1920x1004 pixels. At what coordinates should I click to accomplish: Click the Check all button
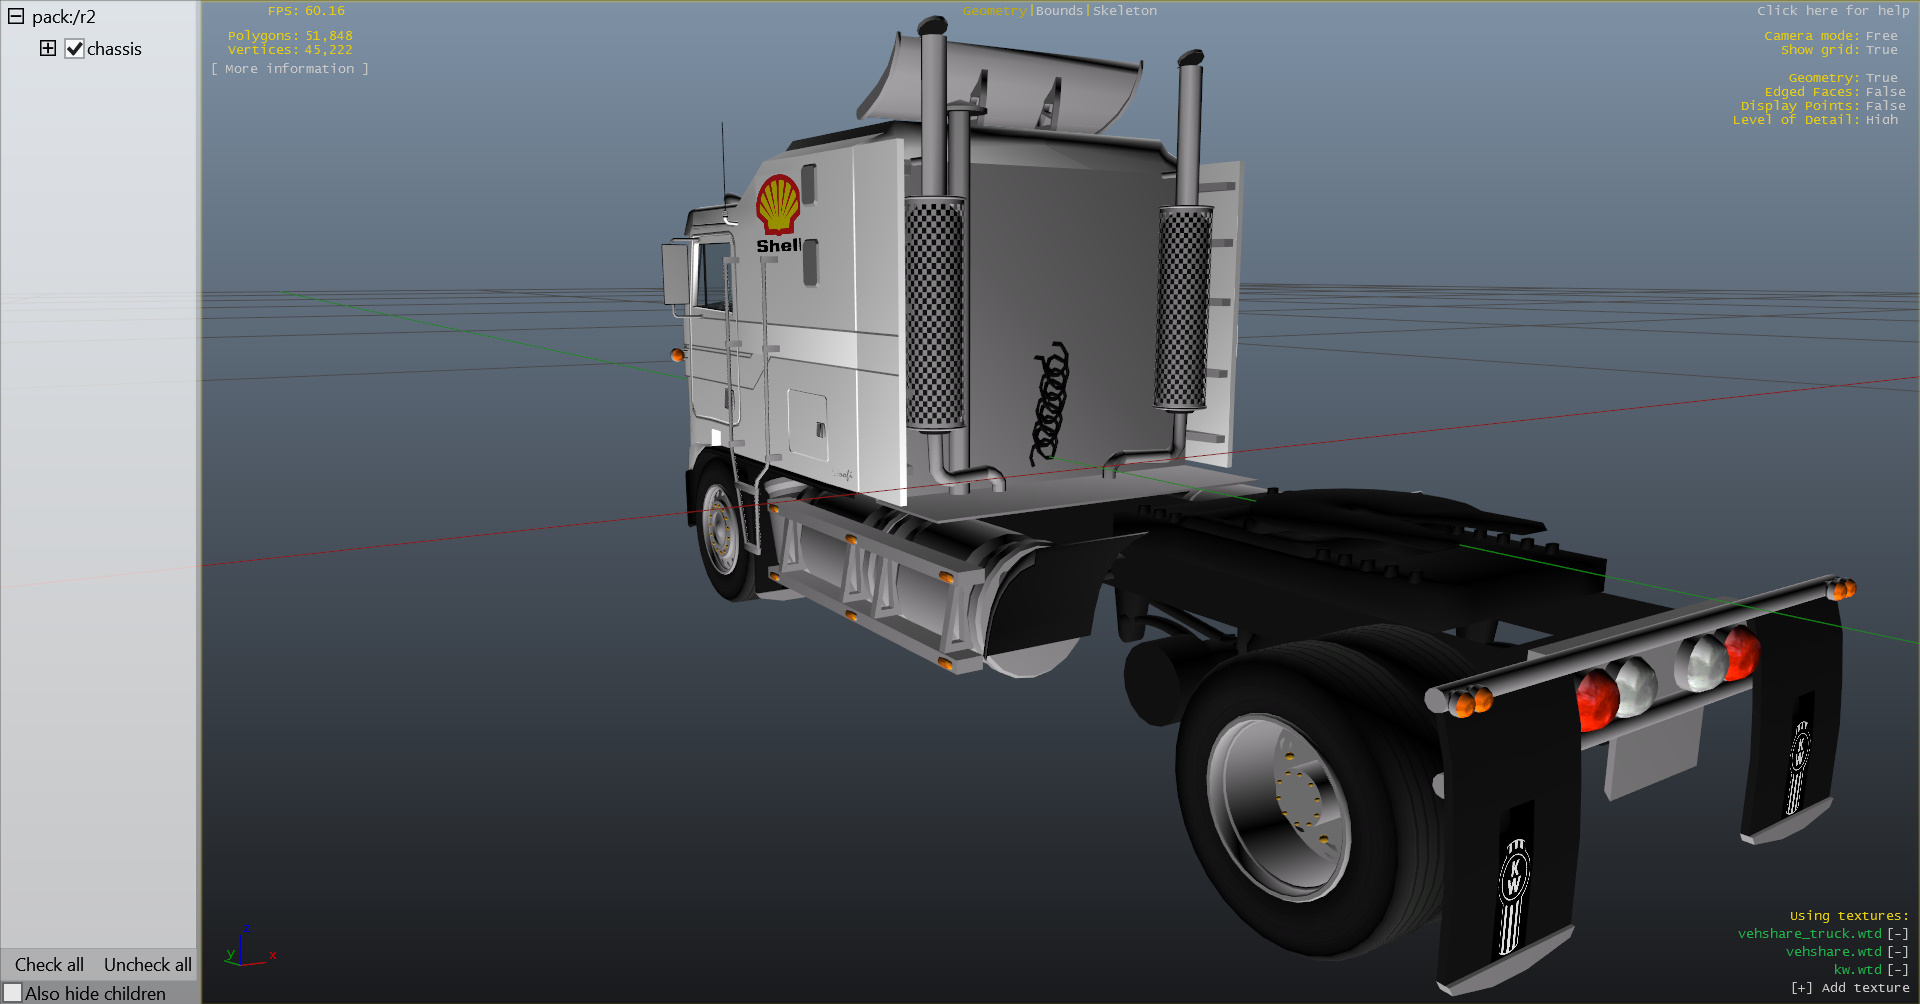click(x=49, y=964)
